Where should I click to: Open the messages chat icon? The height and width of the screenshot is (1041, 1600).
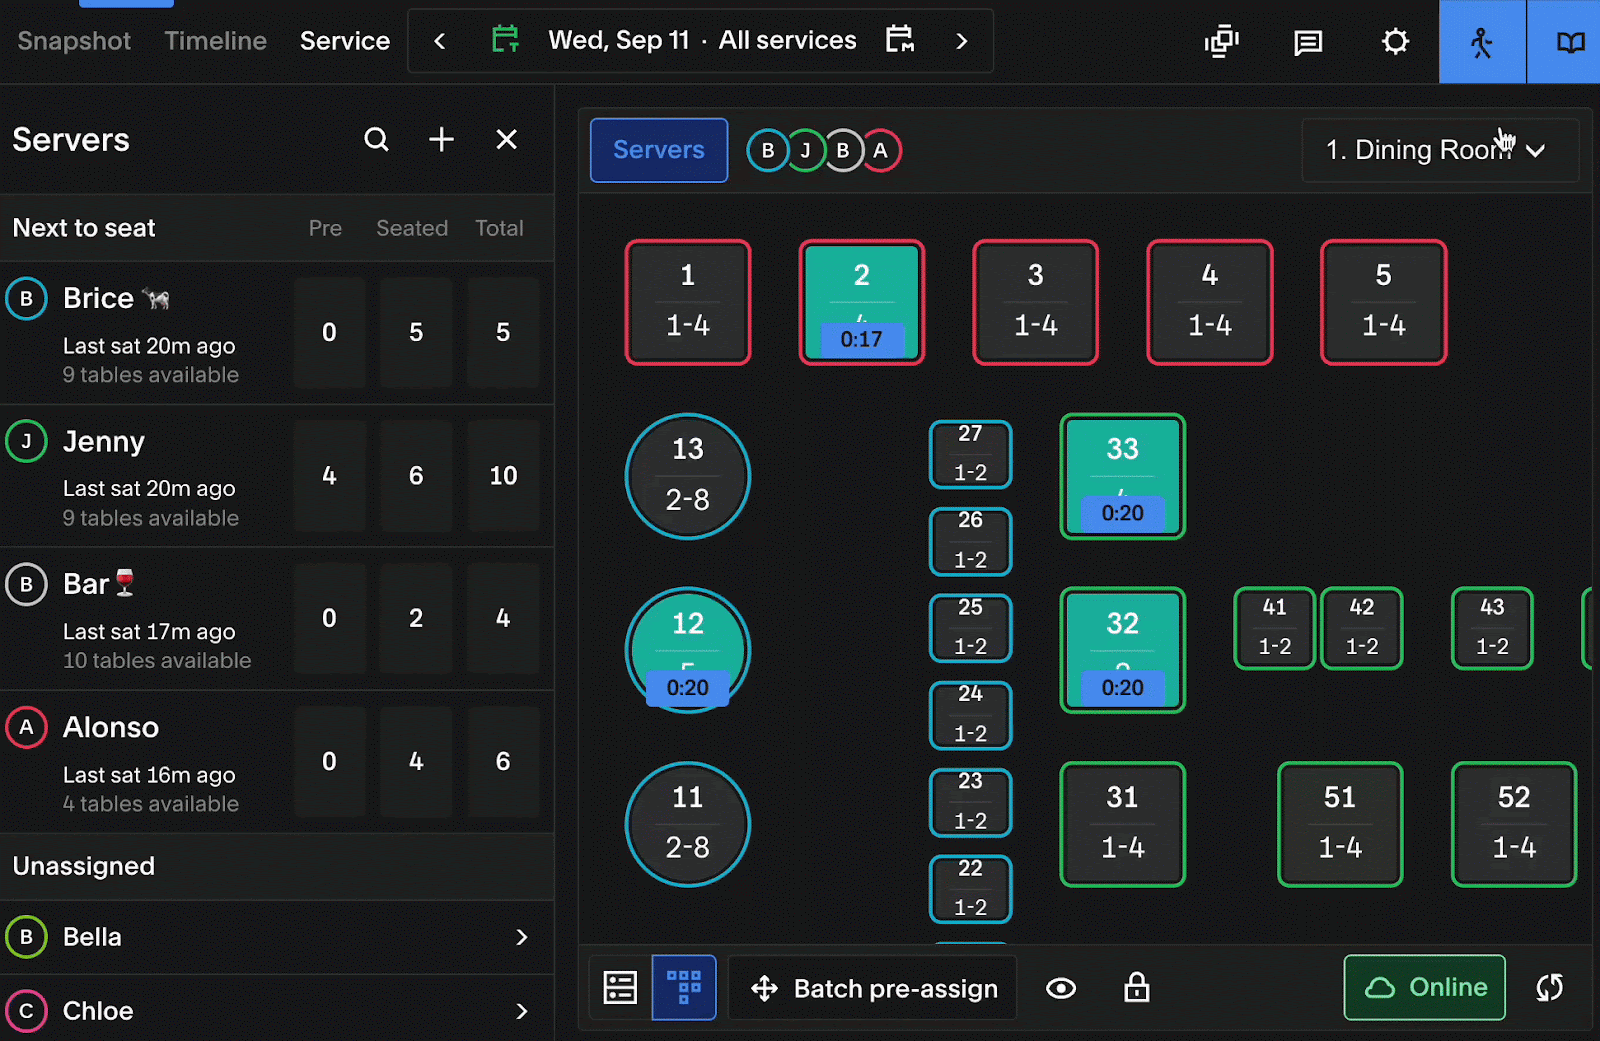pos(1308,42)
